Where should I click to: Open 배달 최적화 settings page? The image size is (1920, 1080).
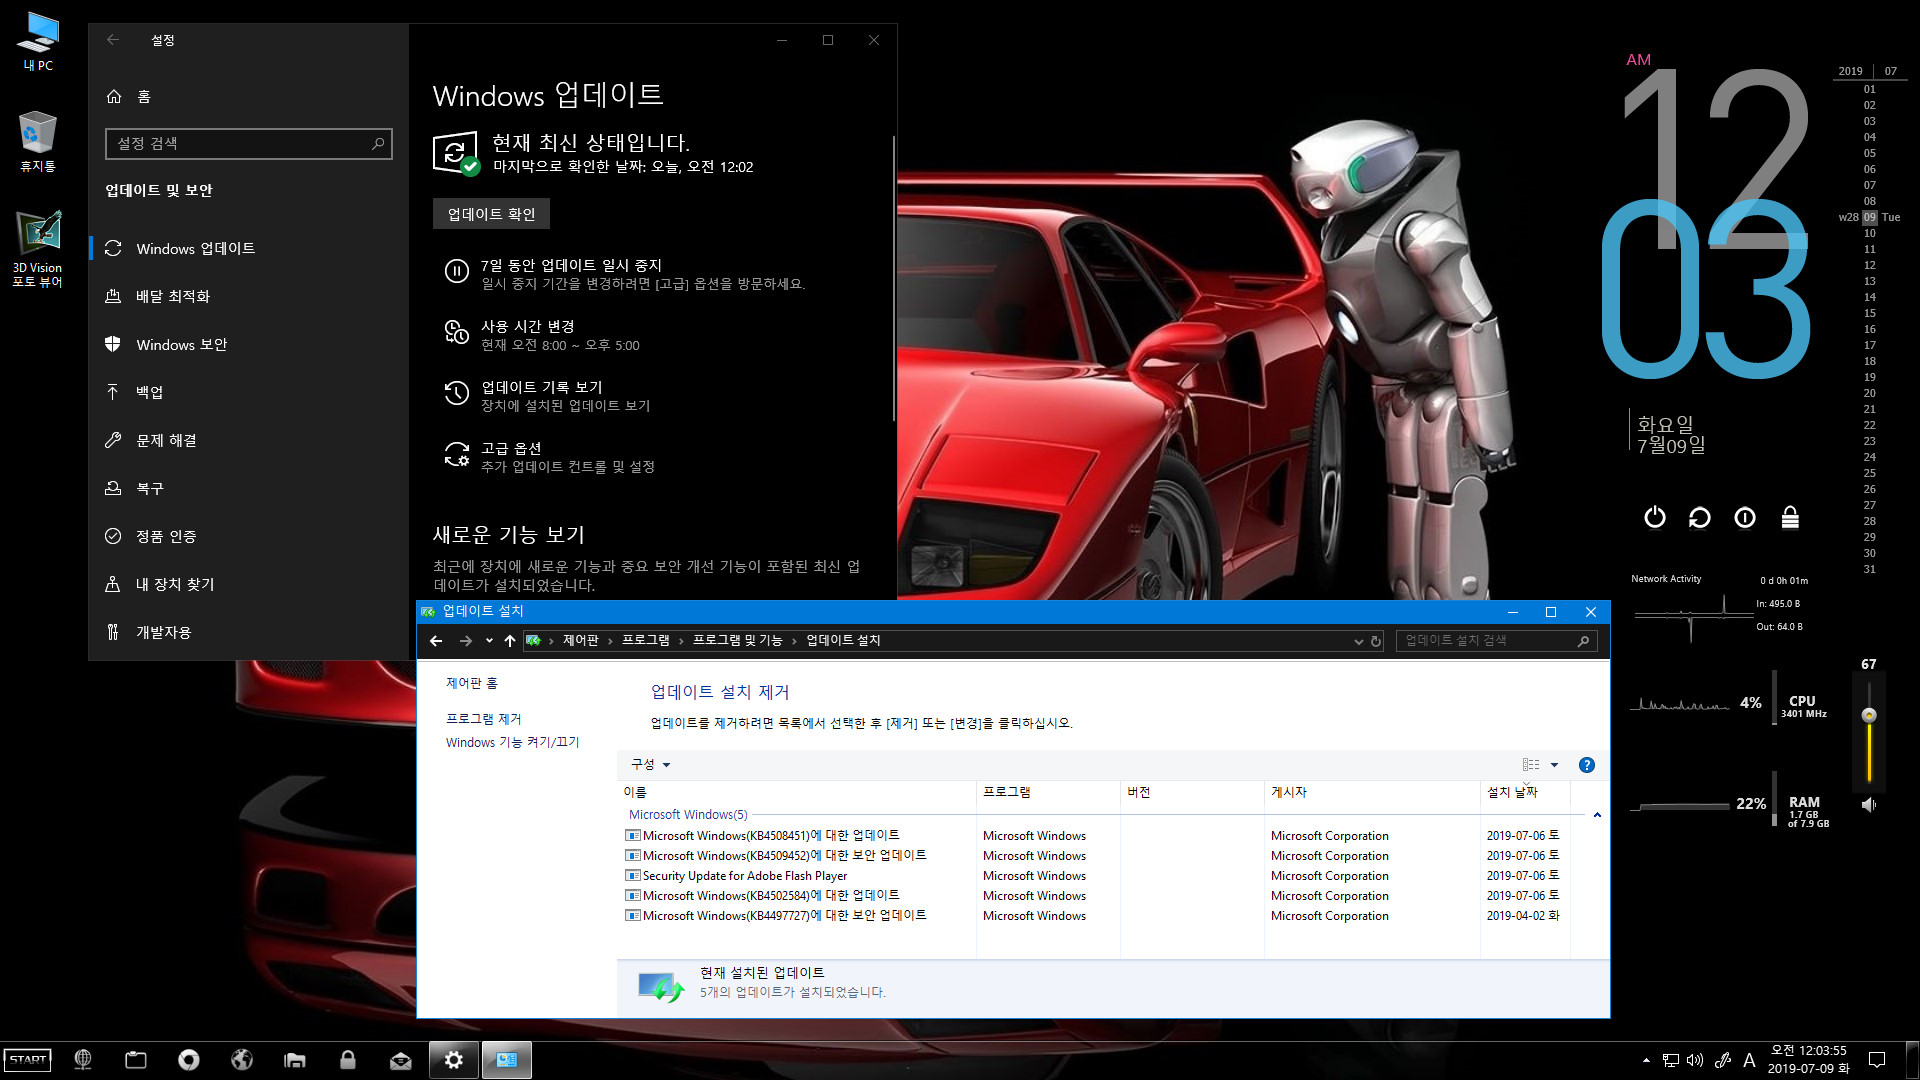pyautogui.click(x=248, y=296)
